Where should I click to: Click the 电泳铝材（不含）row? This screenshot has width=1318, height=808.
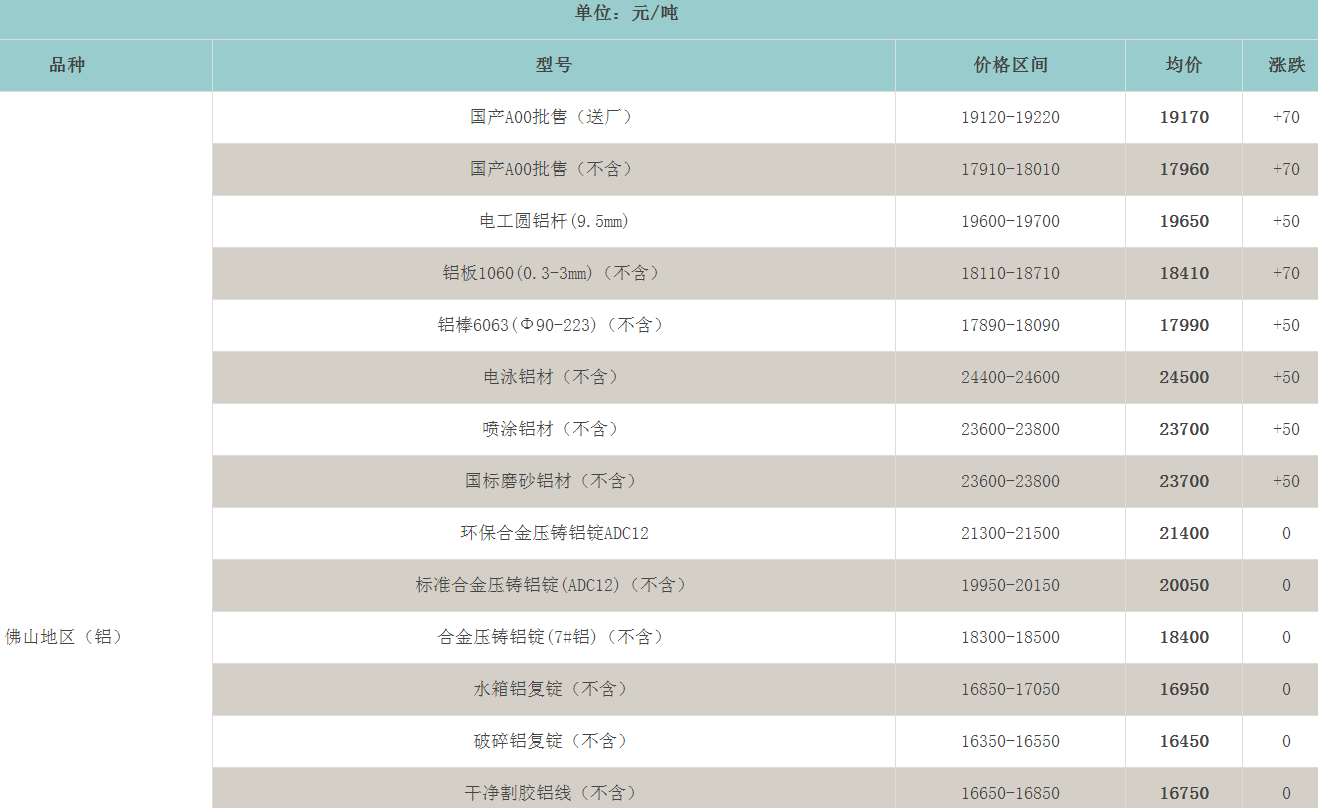click(552, 377)
